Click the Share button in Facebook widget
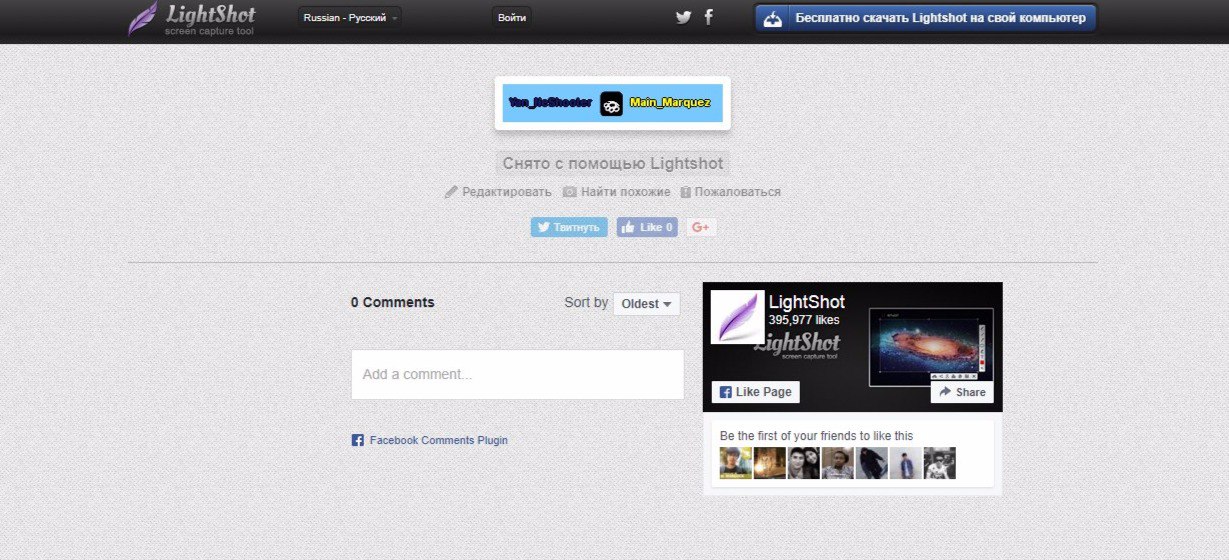Viewport: 1229px width, 560px height. 962,392
